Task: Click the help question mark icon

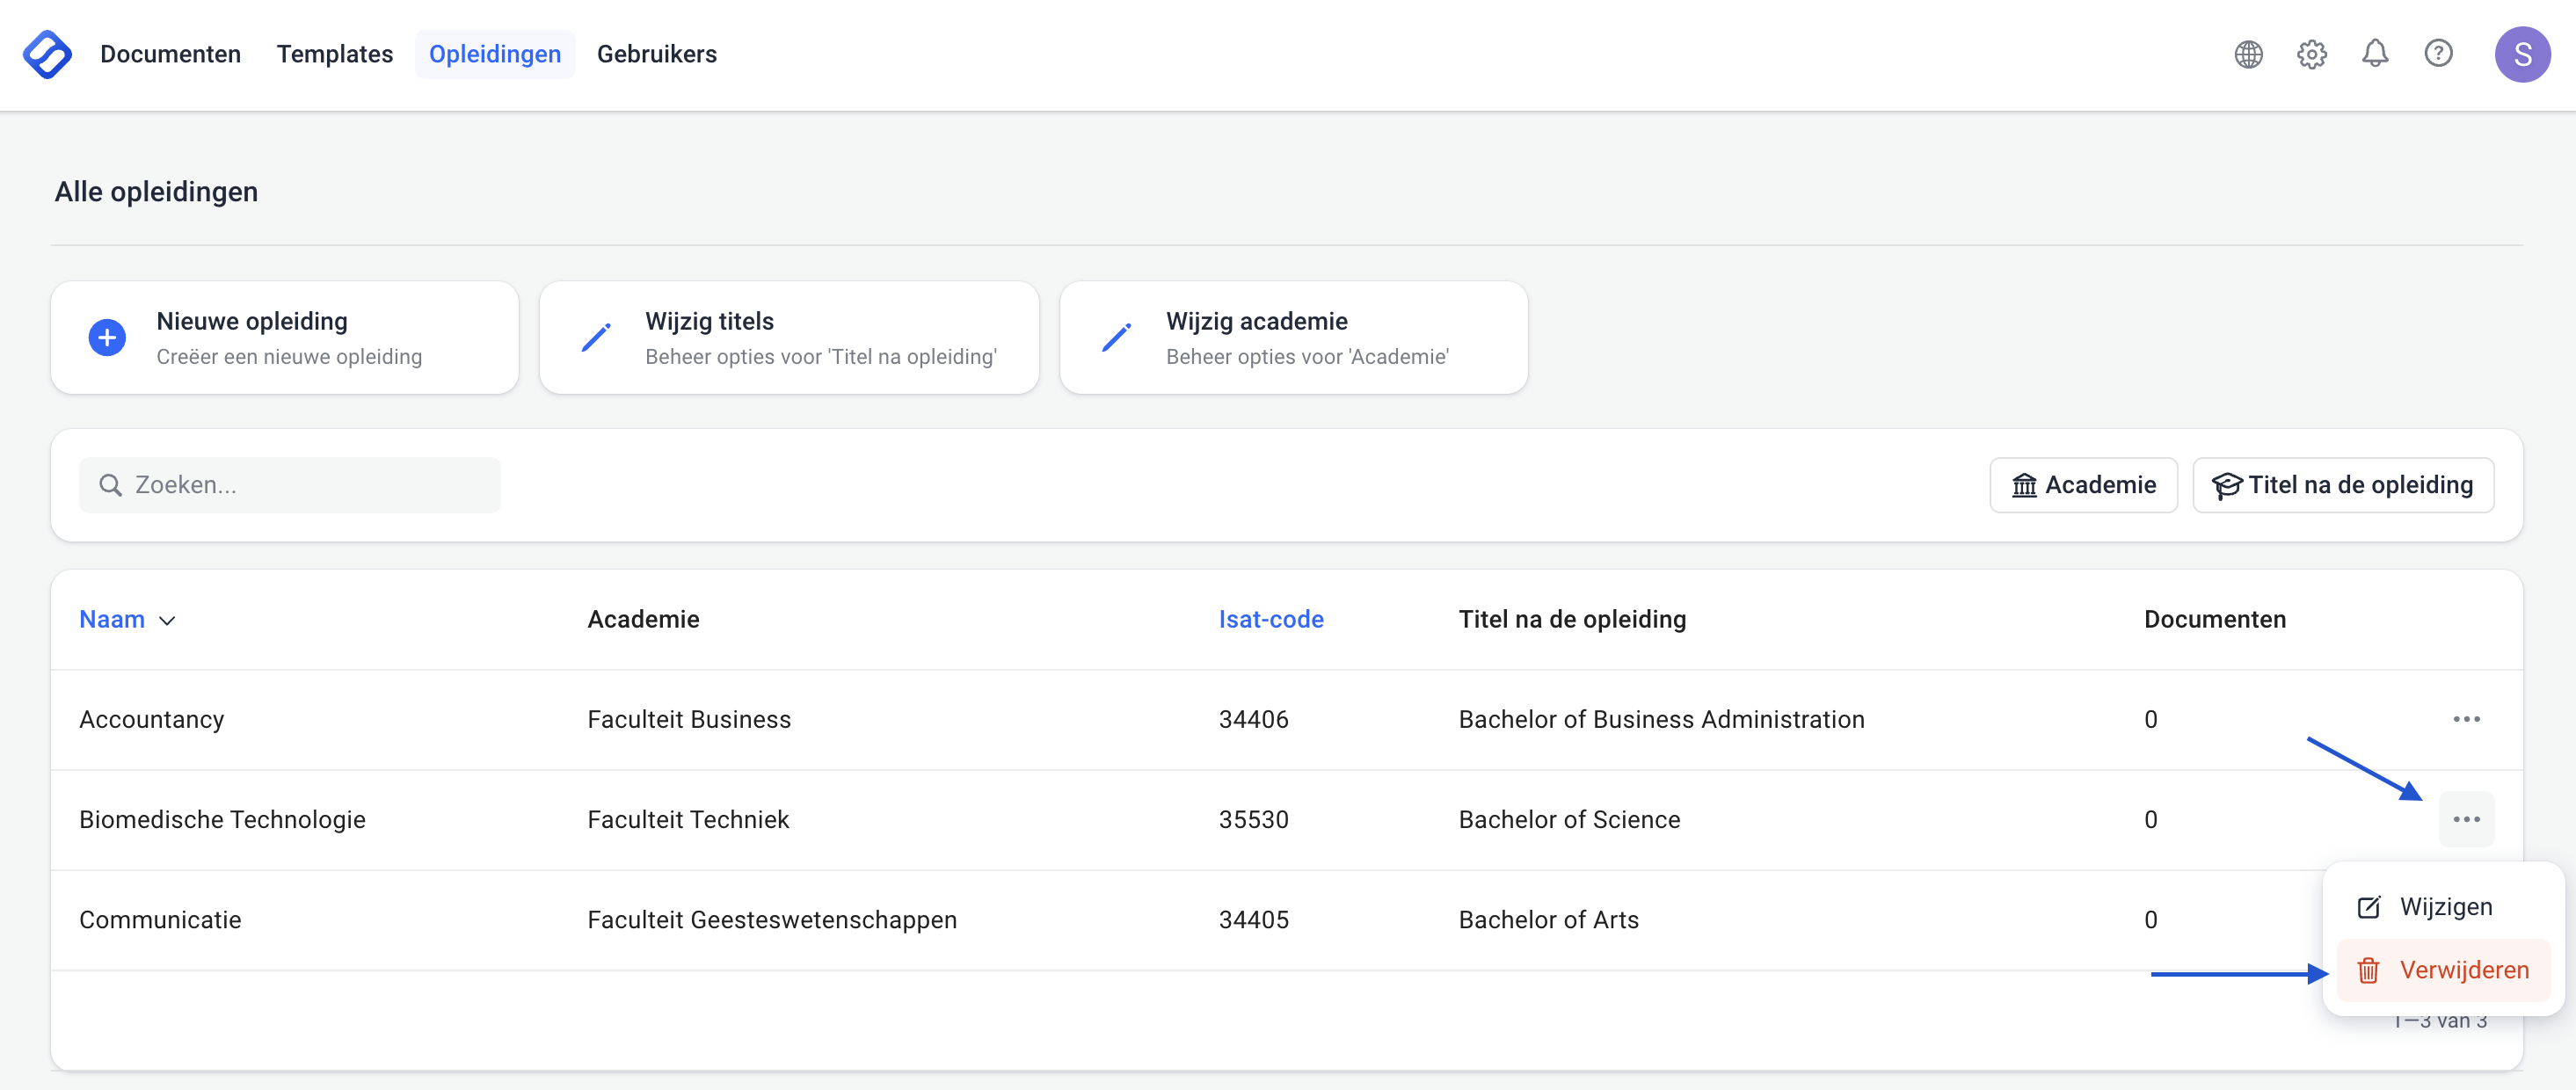Action: point(2438,54)
